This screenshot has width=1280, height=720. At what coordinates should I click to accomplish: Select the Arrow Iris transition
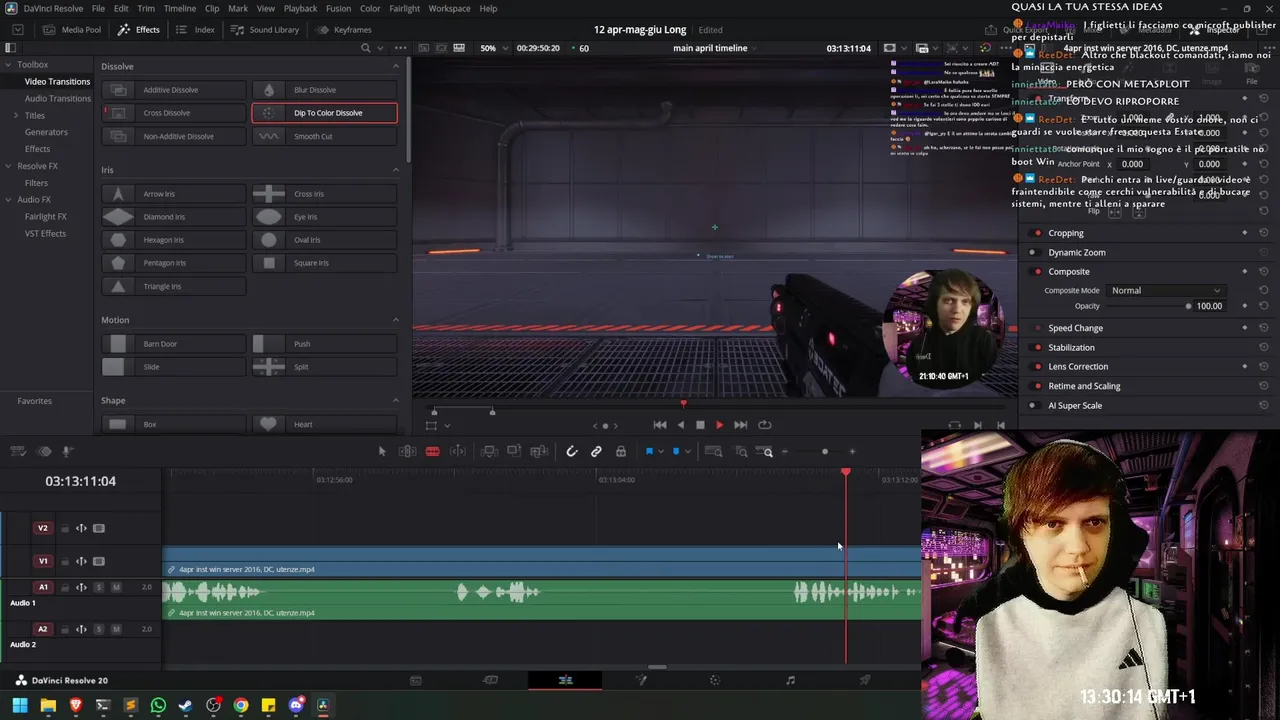click(175, 194)
